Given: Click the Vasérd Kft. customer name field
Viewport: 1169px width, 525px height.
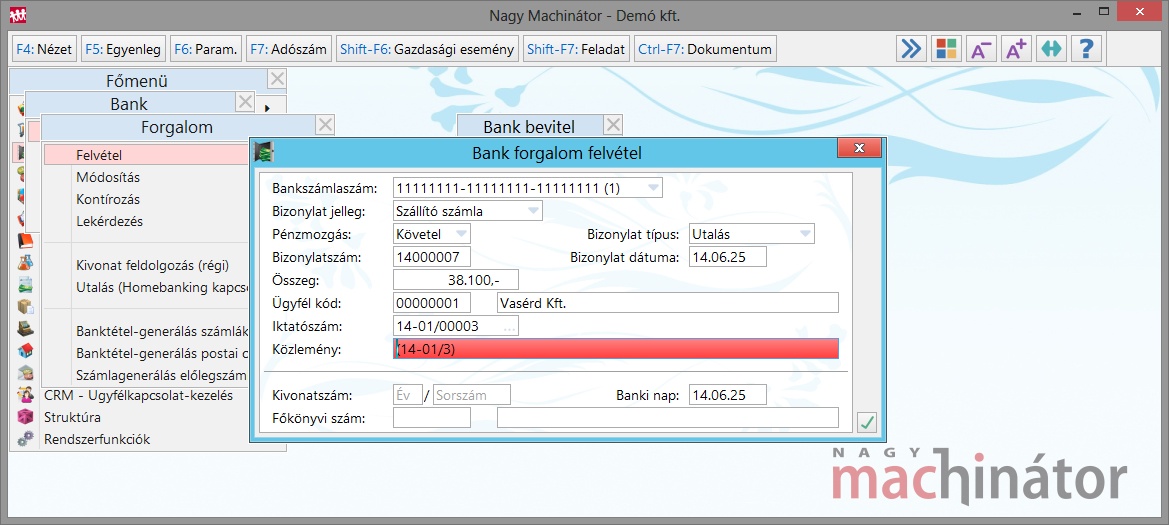Looking at the screenshot, I should click(667, 303).
